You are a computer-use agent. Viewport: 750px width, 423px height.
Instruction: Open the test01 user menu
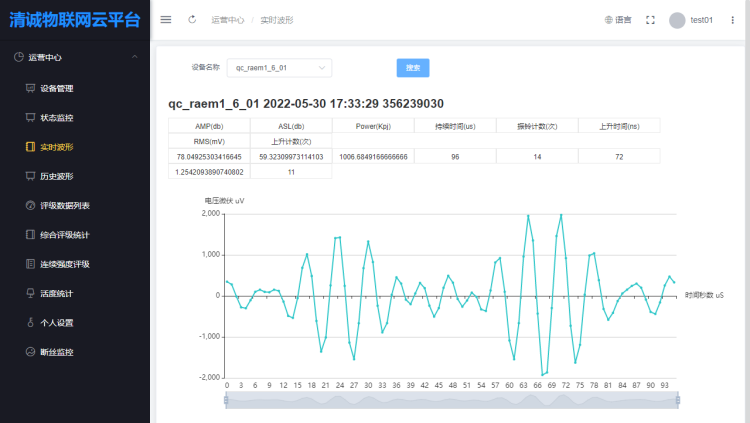pos(701,20)
